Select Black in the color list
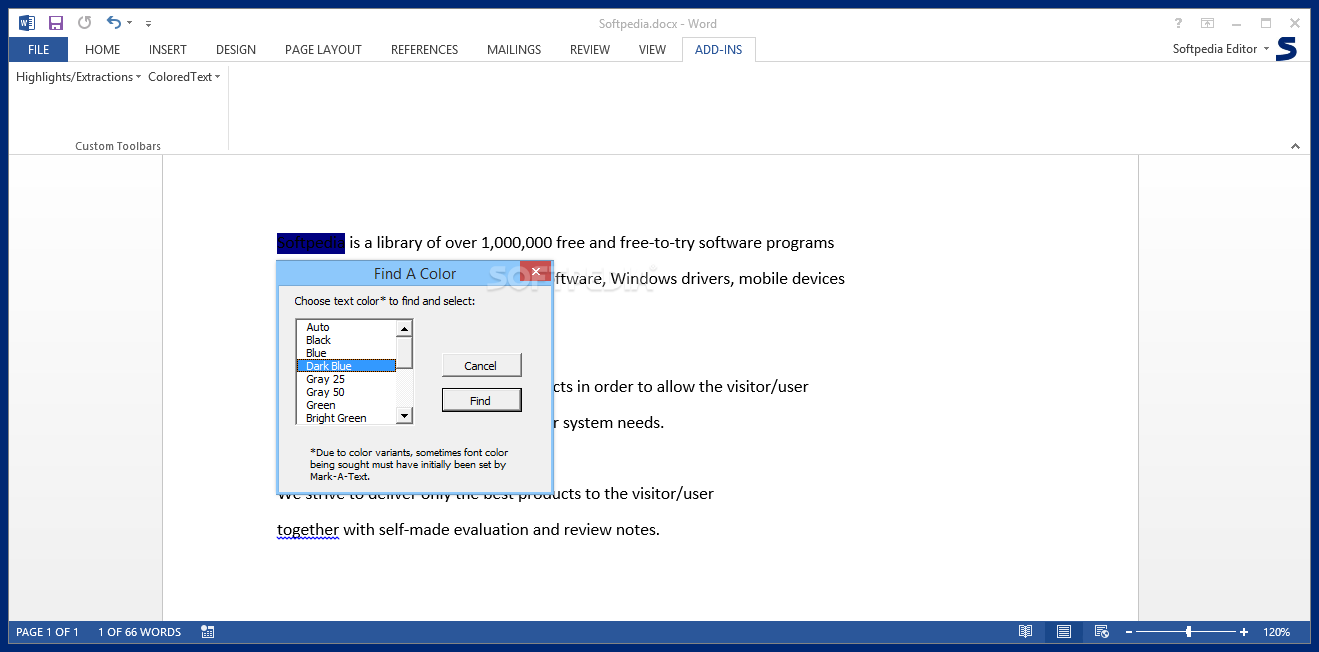The image size is (1319, 652). (x=346, y=340)
